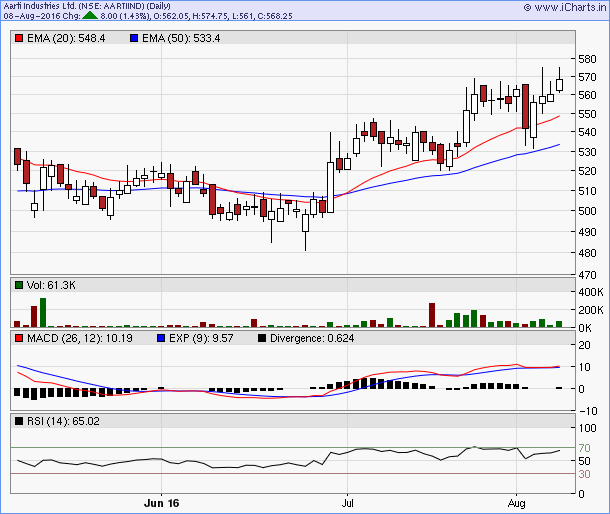Click the blue EMA (50) legend swatch
Image resolution: width=610 pixels, height=514 pixels.
[134, 38]
